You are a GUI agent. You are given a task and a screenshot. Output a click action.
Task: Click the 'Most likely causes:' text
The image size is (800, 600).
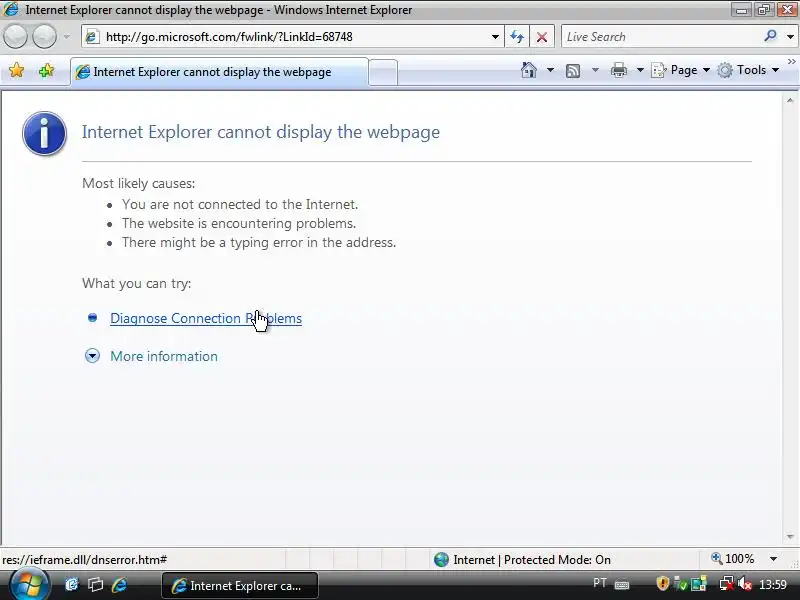tap(138, 183)
